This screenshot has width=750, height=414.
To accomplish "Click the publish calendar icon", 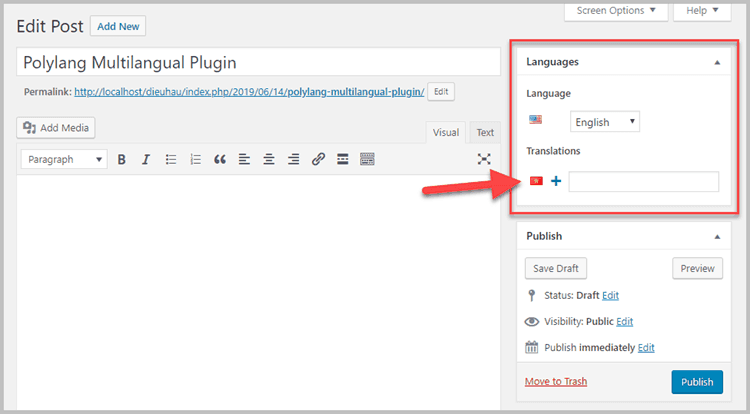I will pos(531,347).
